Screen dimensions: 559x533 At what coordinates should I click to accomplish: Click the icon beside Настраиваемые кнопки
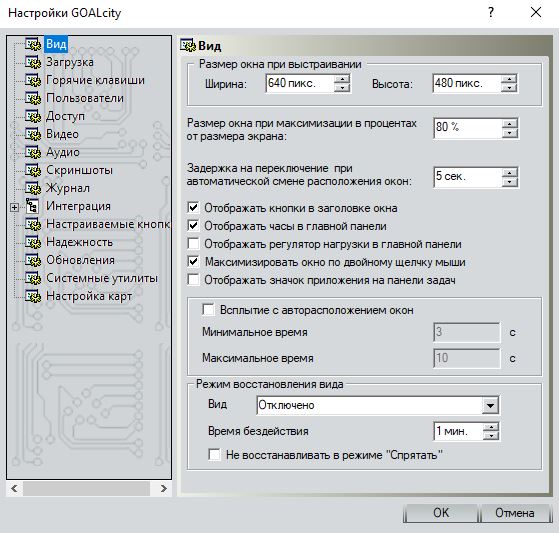click(x=33, y=224)
